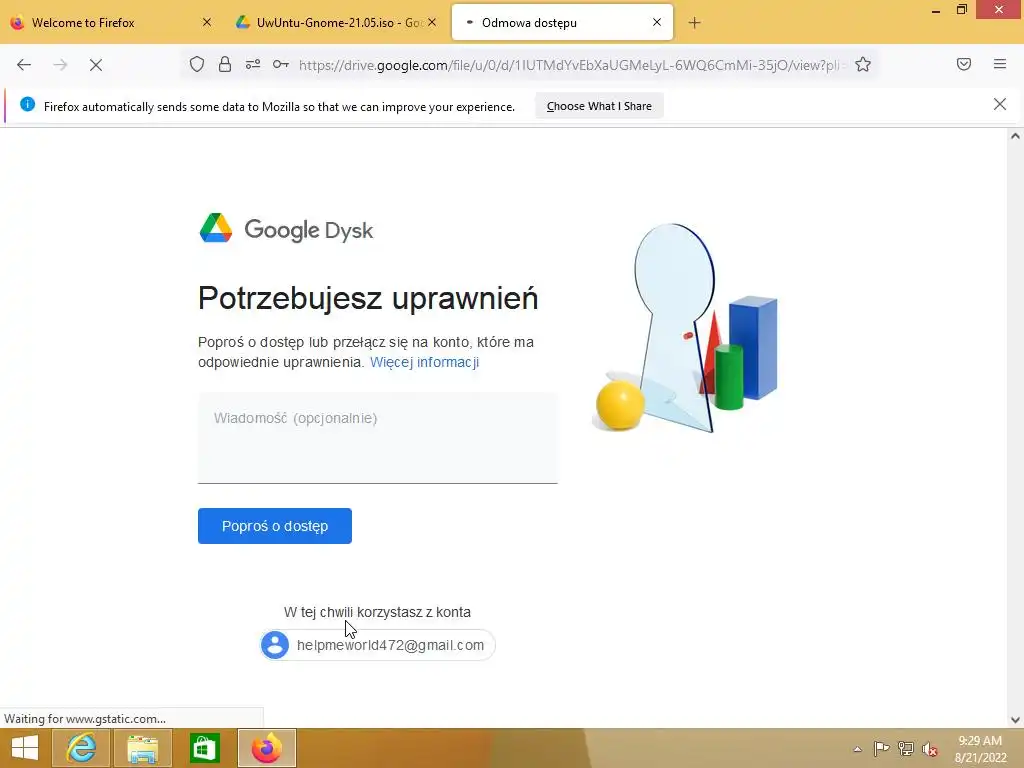Click the Choose What I Share button

tap(600, 106)
